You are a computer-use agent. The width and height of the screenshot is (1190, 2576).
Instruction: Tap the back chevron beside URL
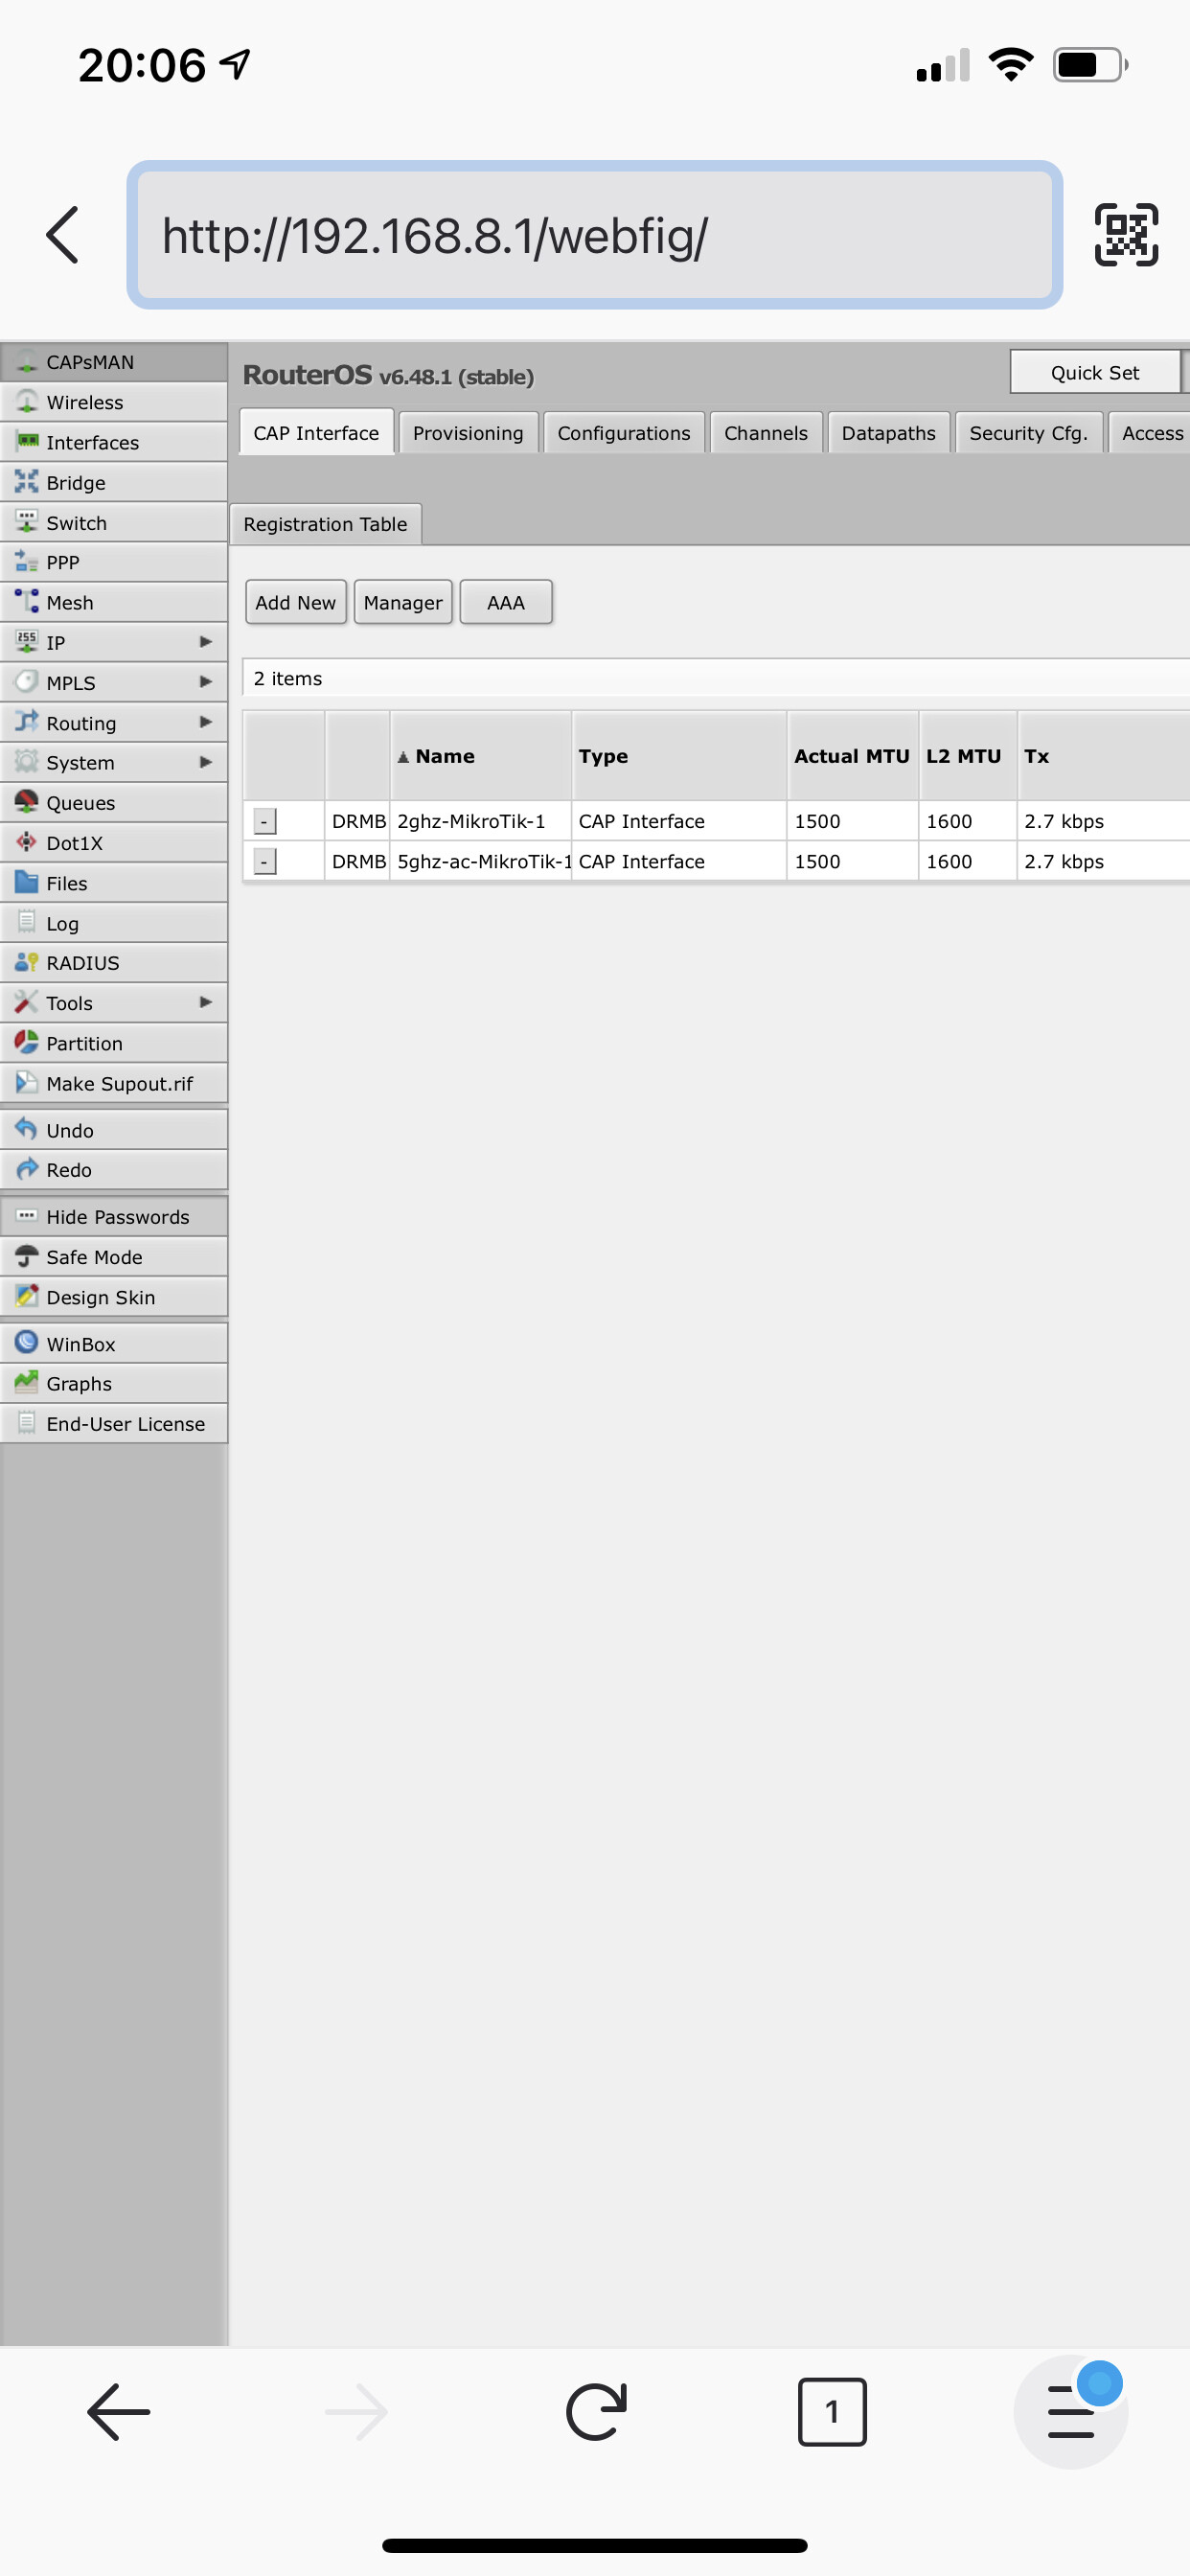pyautogui.click(x=63, y=235)
